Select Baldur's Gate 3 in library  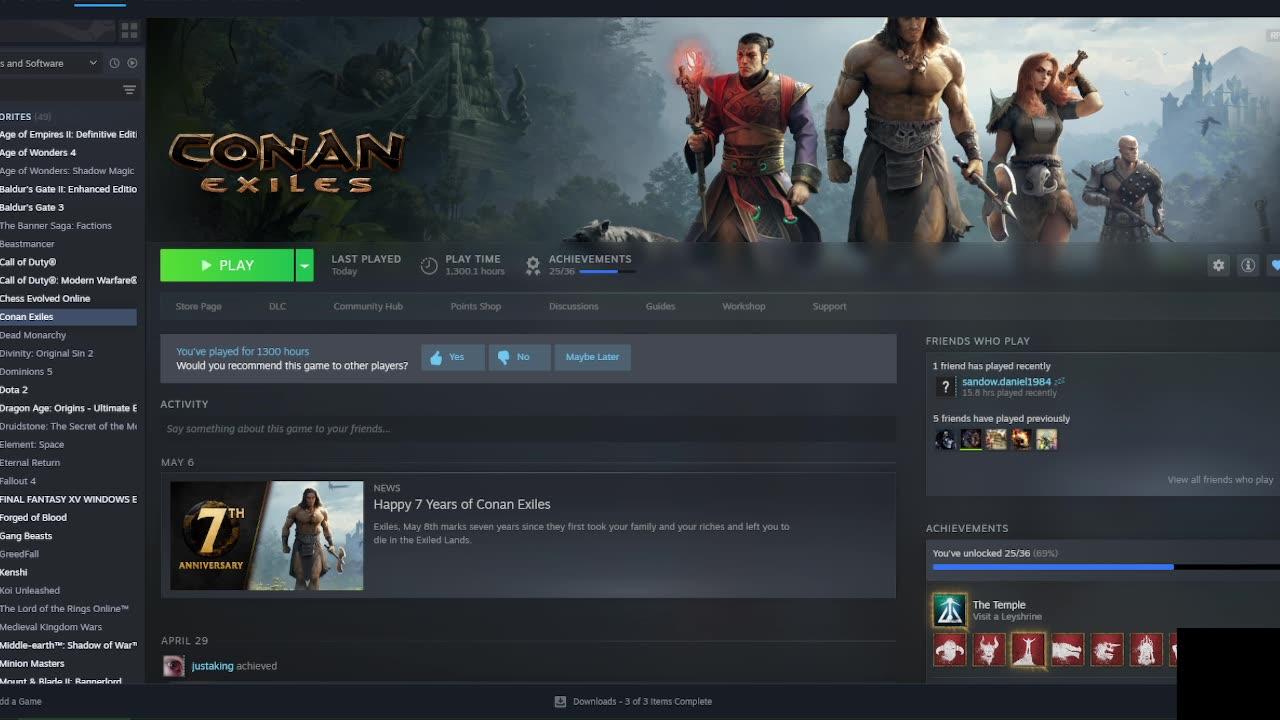(32, 208)
